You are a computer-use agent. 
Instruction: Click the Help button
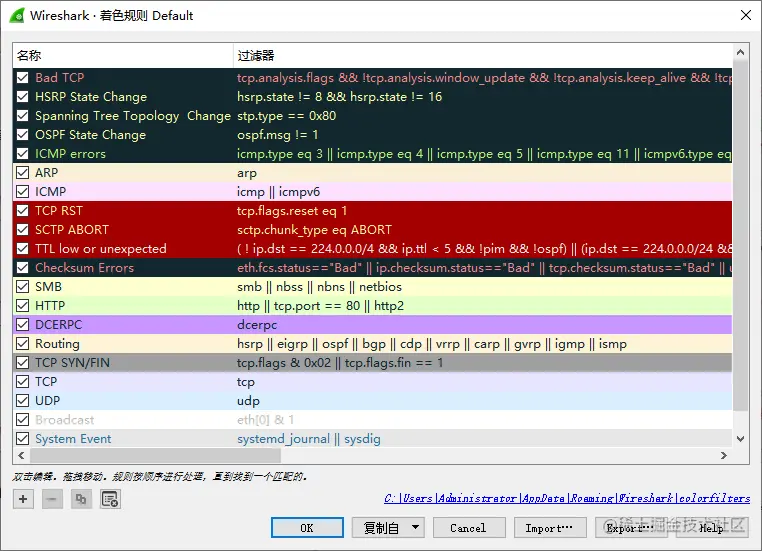point(711,528)
